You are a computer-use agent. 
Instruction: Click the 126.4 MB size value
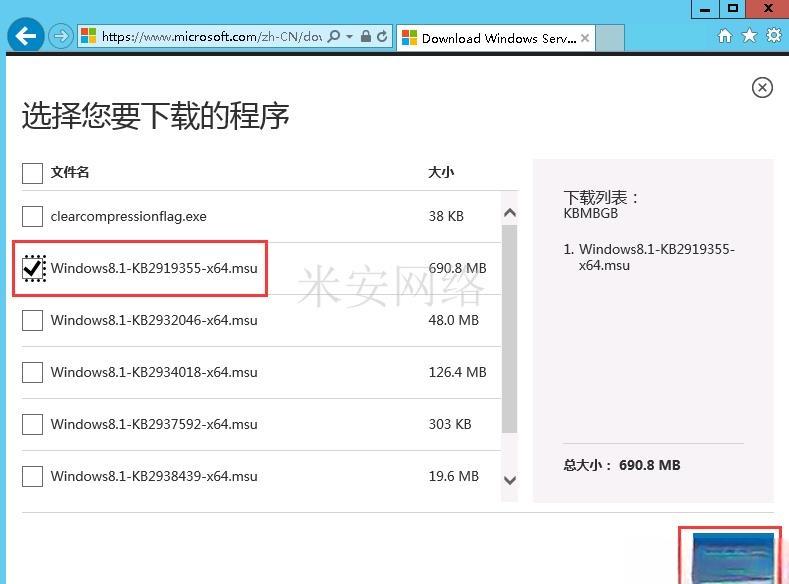pos(457,372)
